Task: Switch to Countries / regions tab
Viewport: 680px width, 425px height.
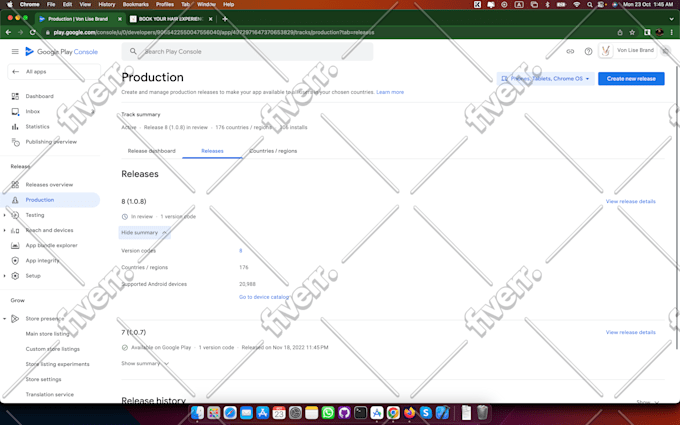Action: point(273,151)
